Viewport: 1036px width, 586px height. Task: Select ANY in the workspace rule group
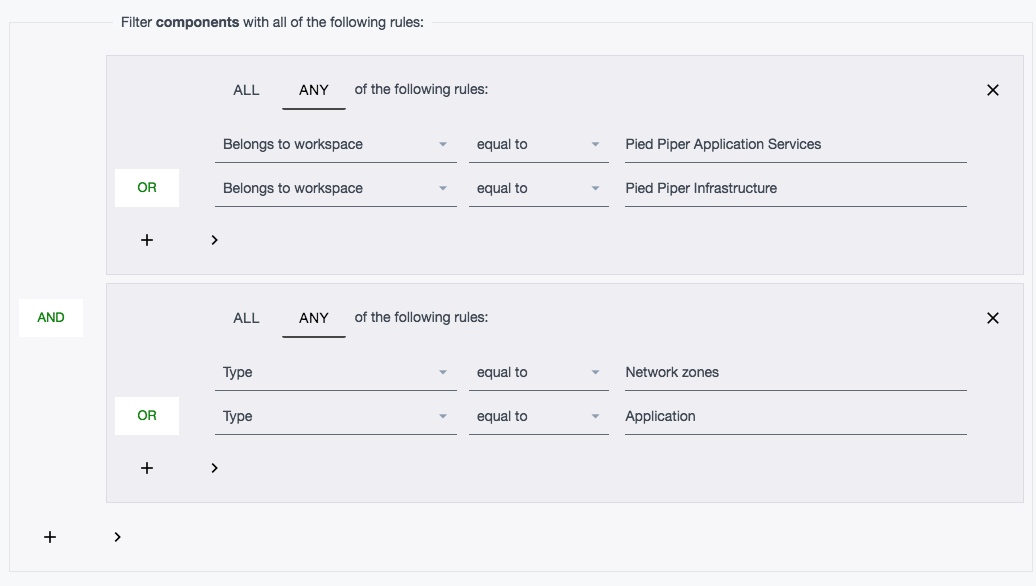[x=314, y=90]
